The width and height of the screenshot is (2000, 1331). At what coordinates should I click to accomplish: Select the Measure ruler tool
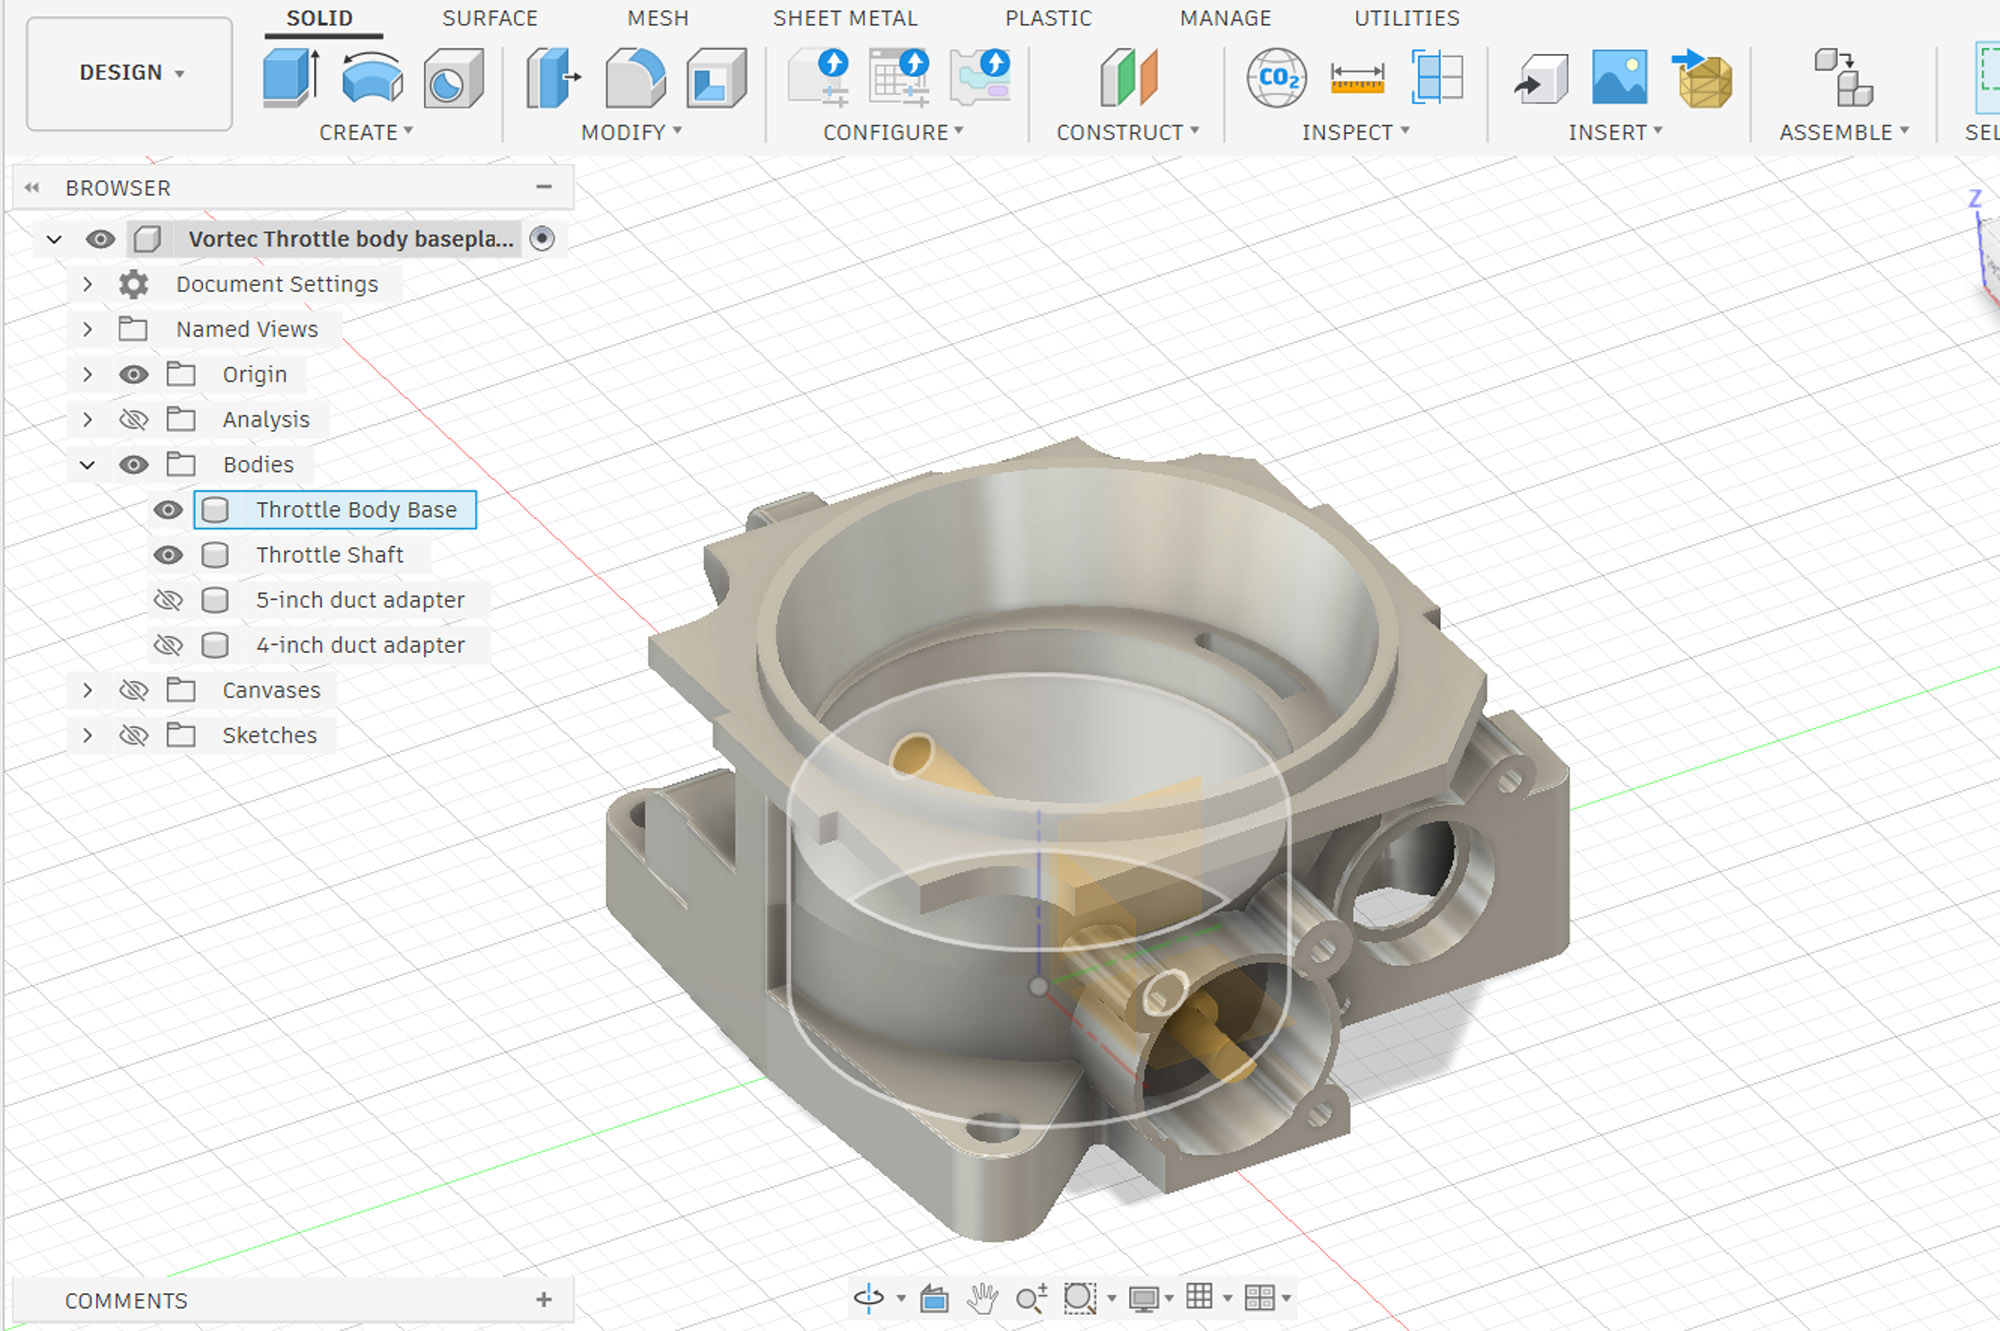click(1357, 78)
